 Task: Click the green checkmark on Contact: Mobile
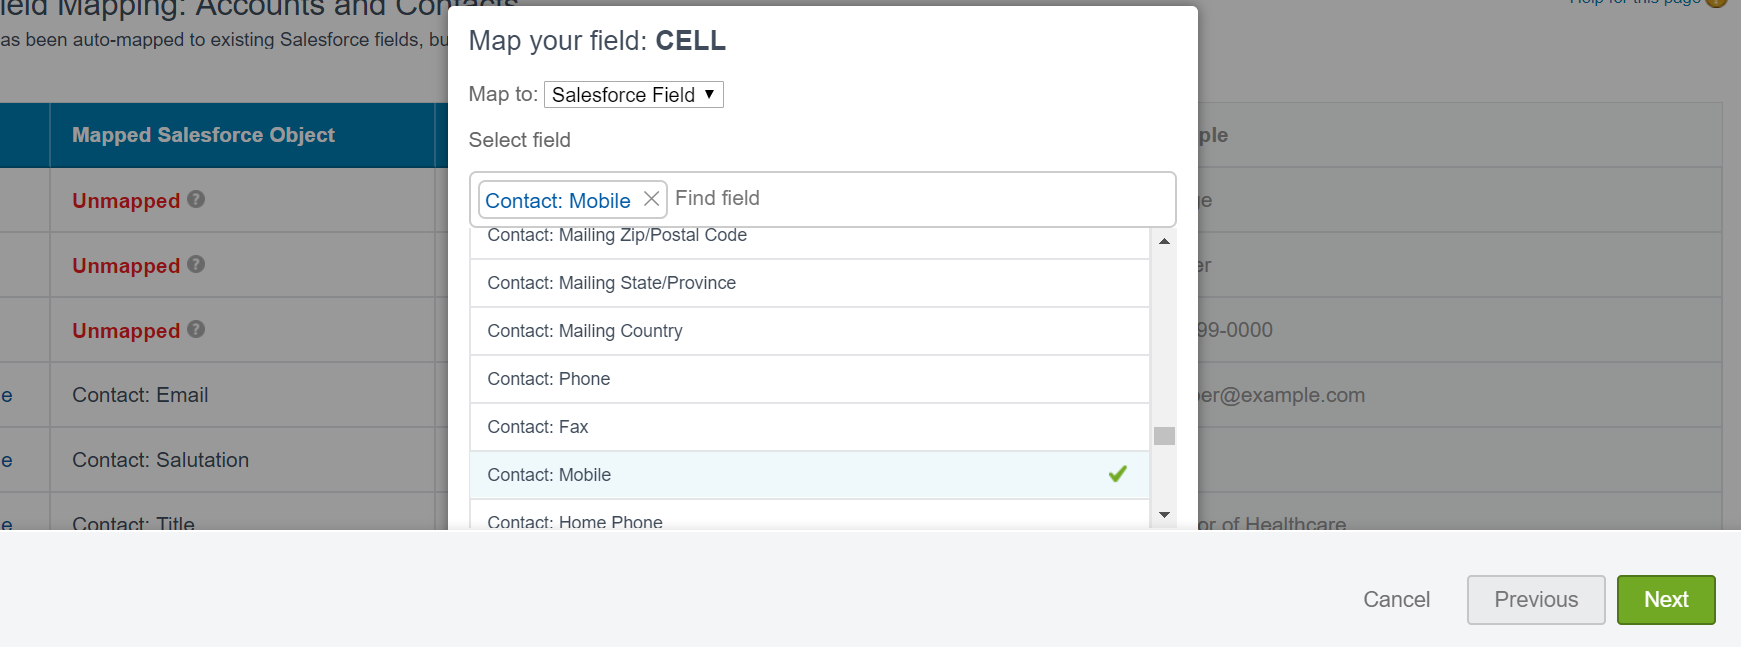point(1117,474)
